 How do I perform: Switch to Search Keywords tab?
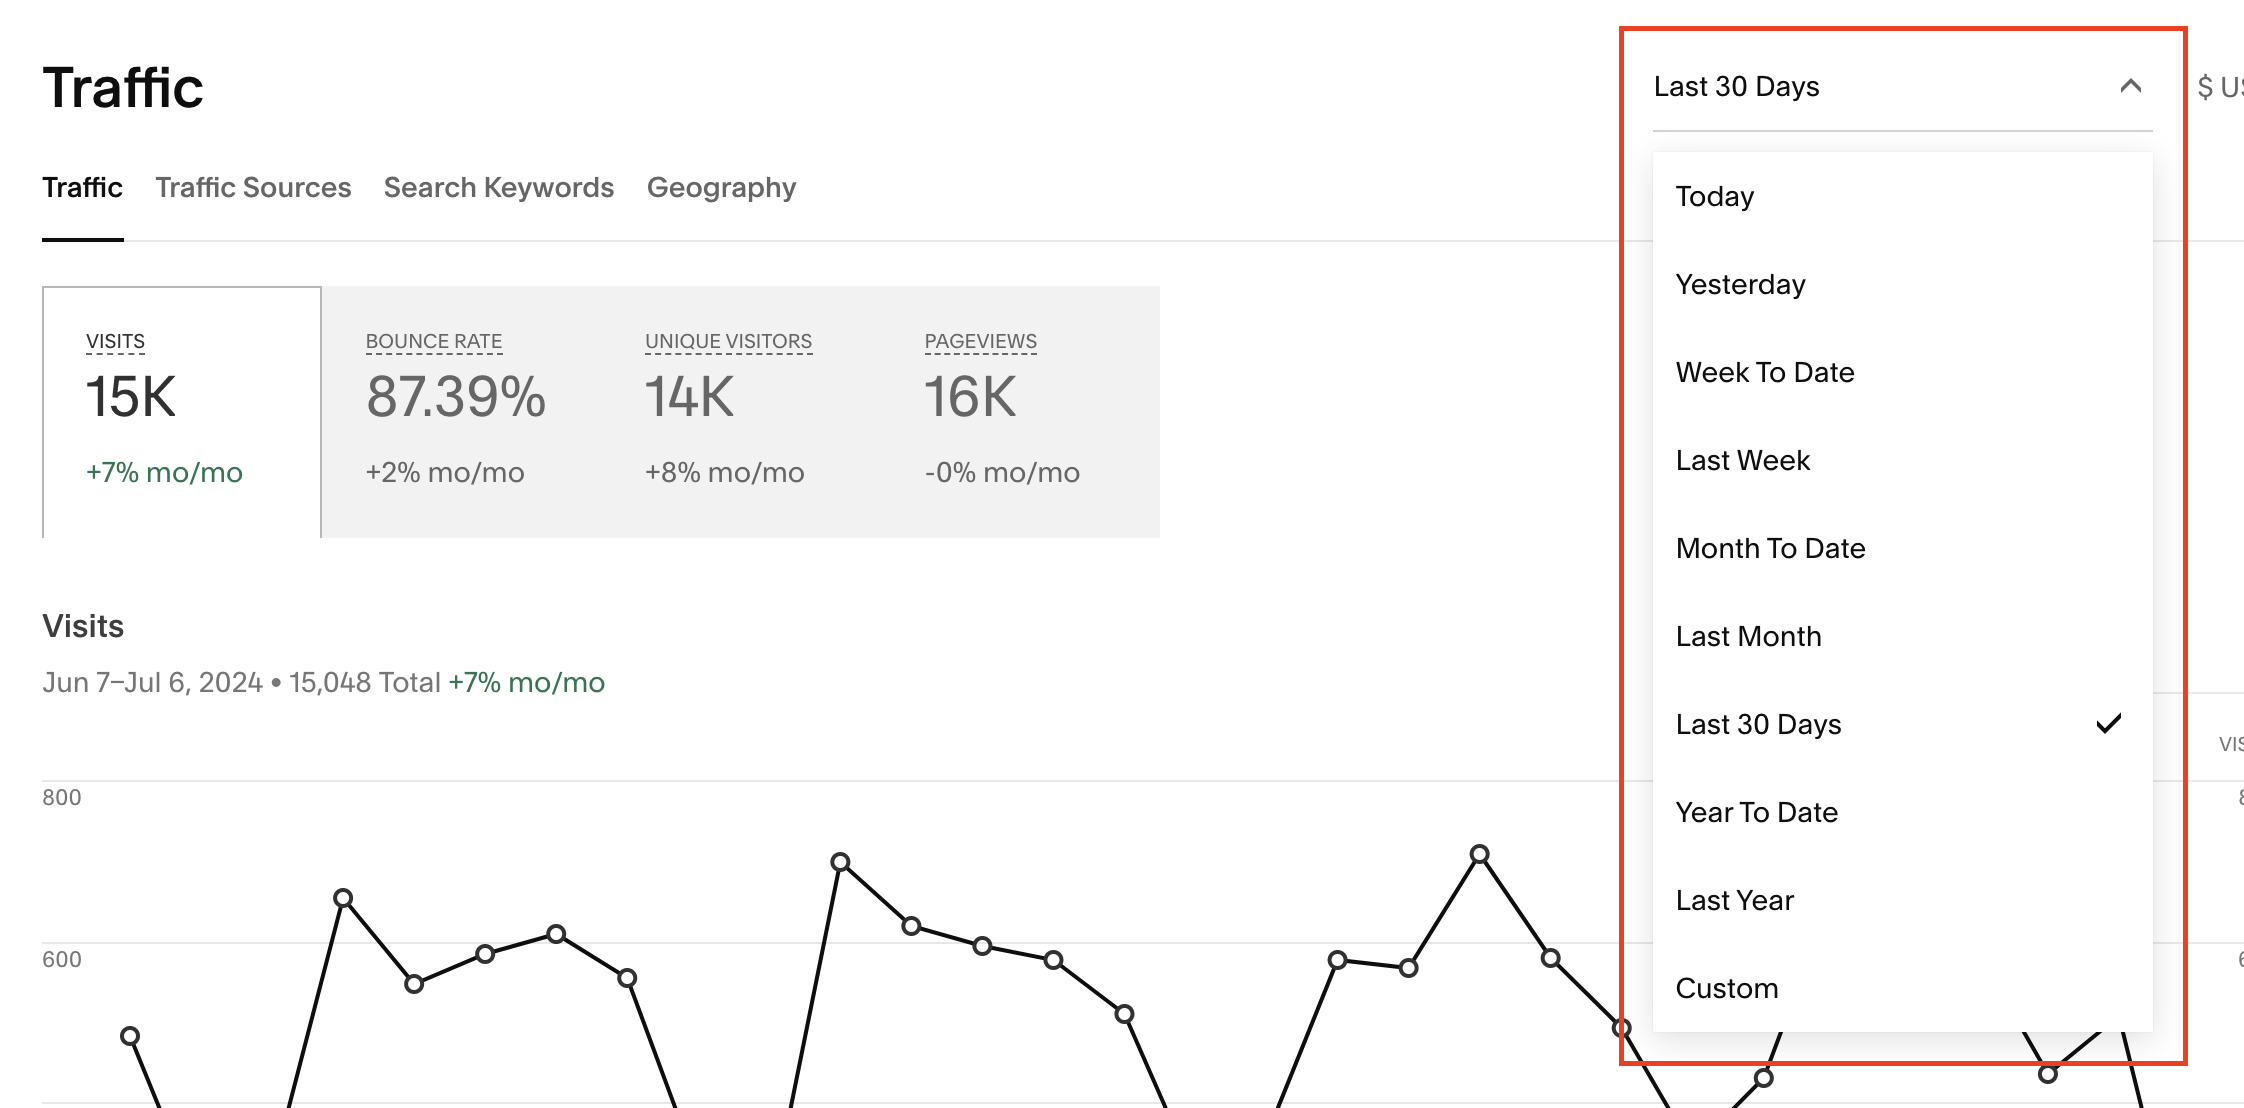click(499, 187)
